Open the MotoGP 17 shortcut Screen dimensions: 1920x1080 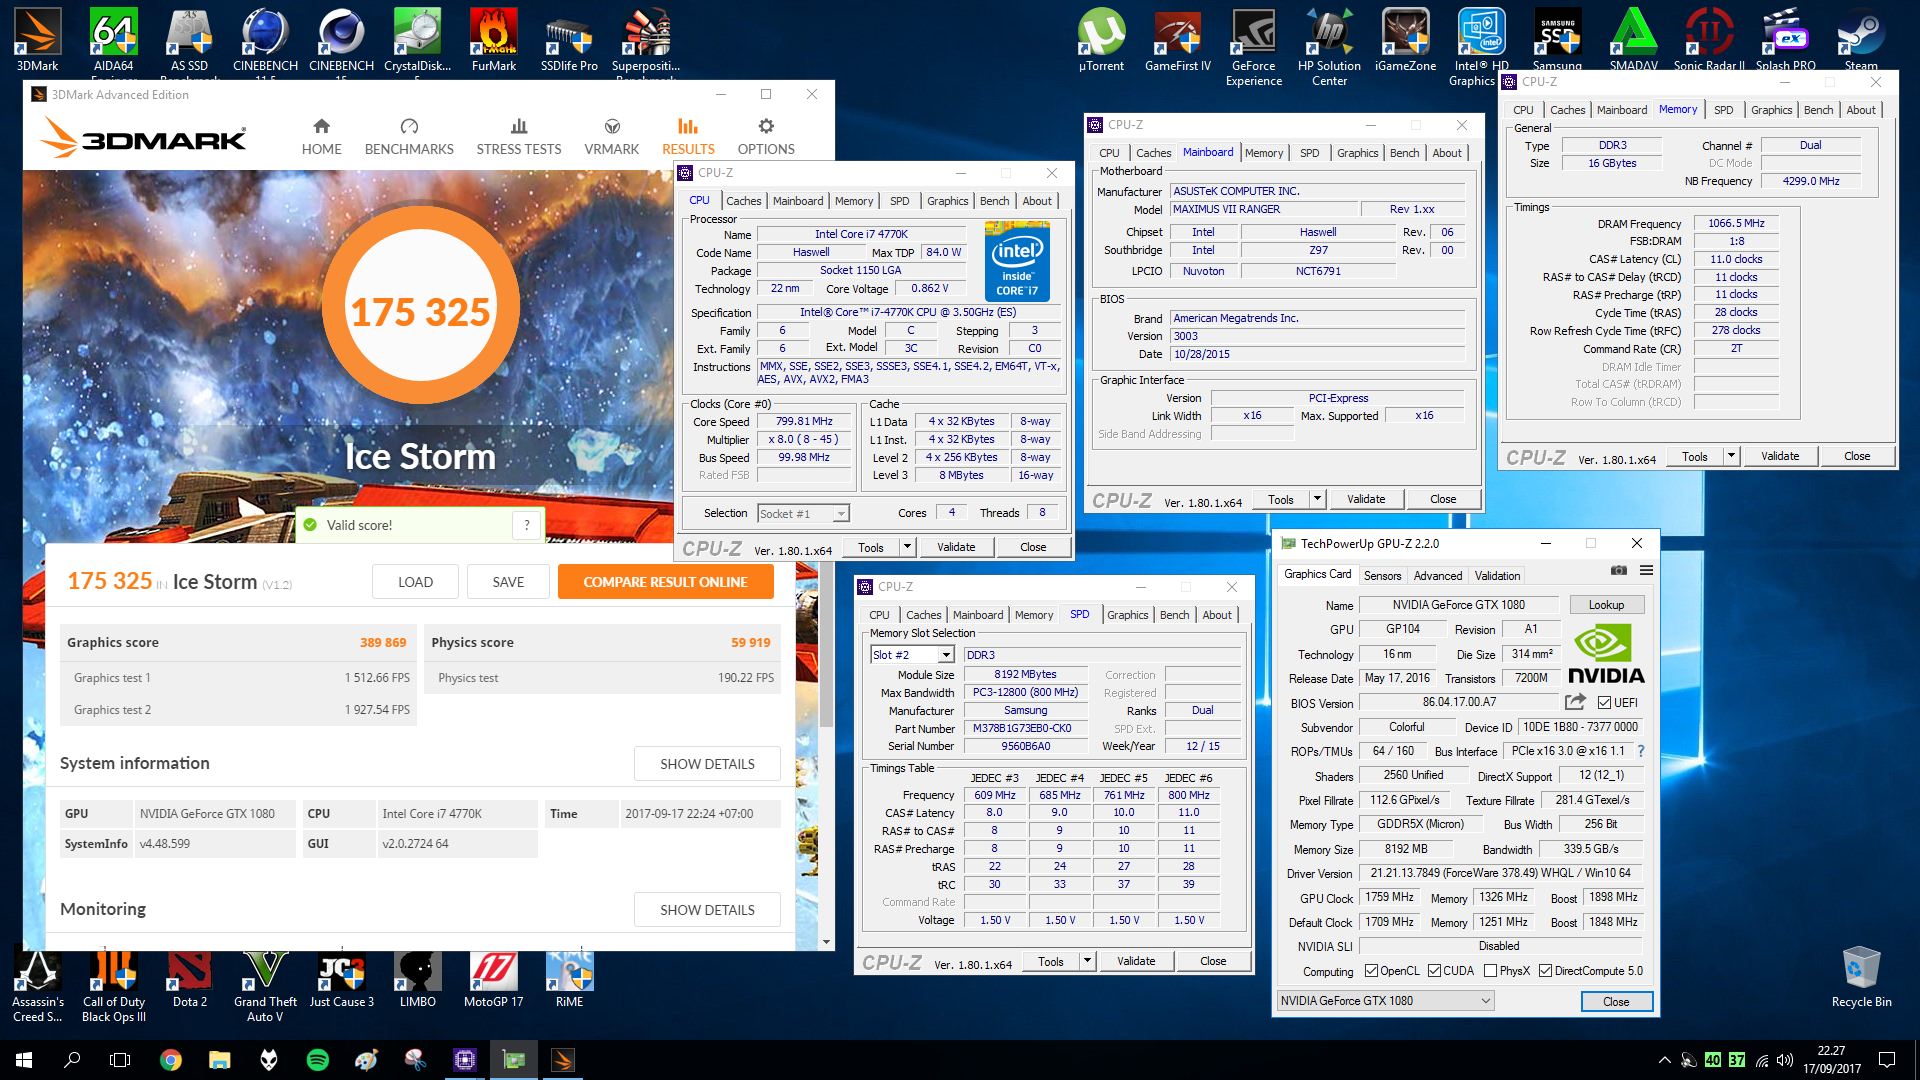(x=493, y=977)
